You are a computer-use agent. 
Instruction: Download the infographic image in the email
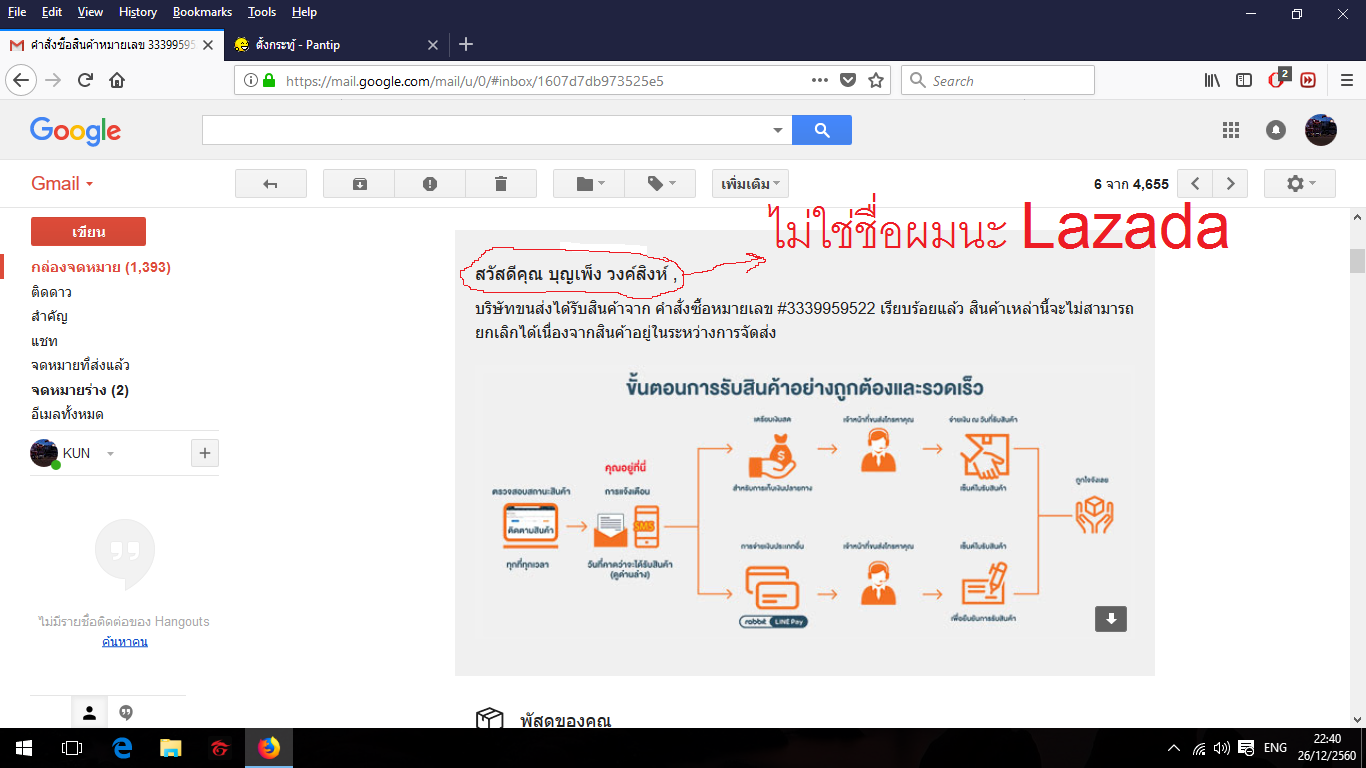(x=1111, y=619)
